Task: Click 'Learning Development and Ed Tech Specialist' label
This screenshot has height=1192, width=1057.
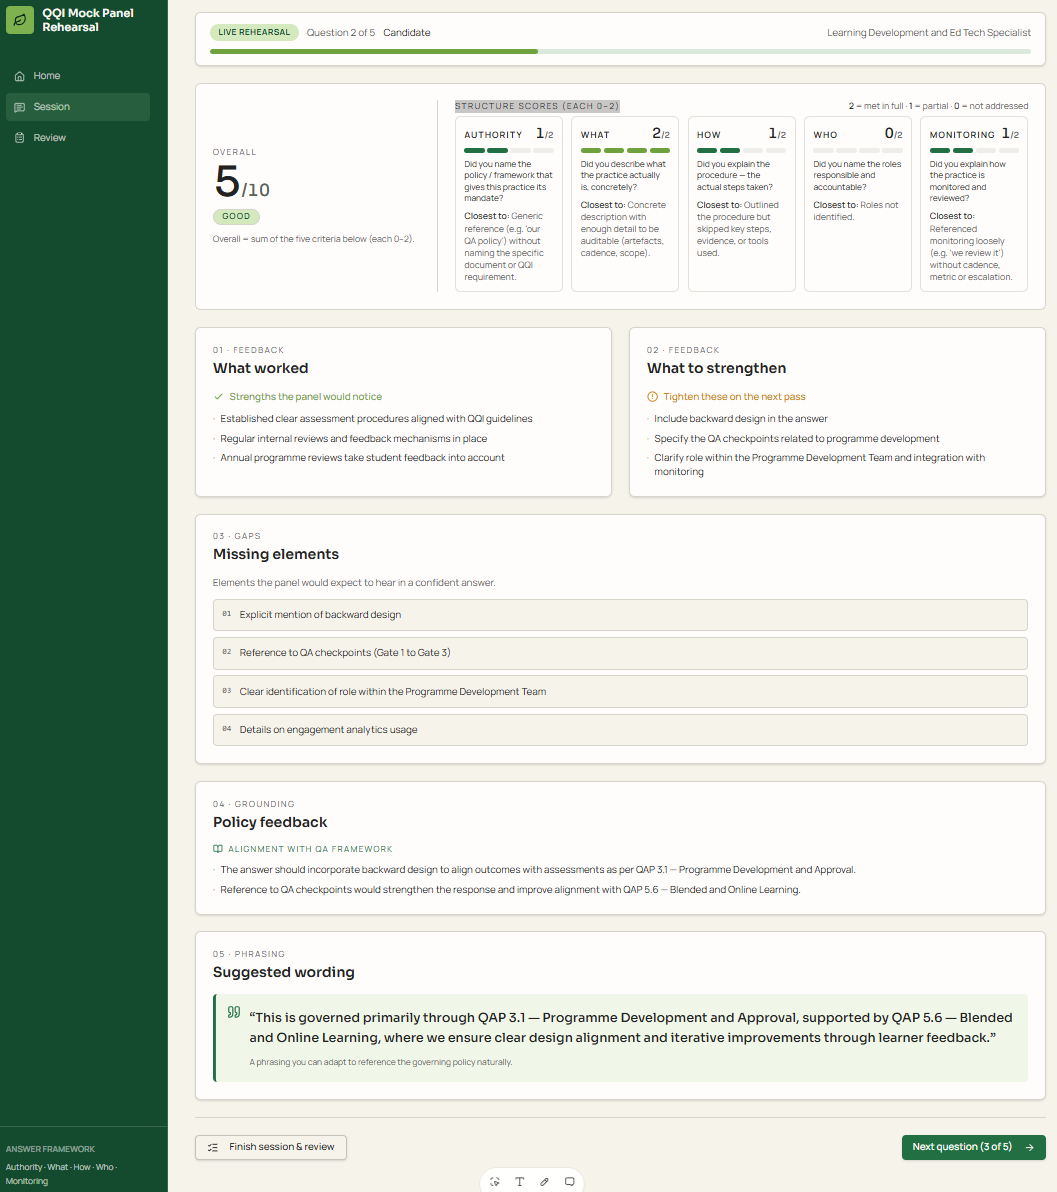Action: tap(929, 33)
